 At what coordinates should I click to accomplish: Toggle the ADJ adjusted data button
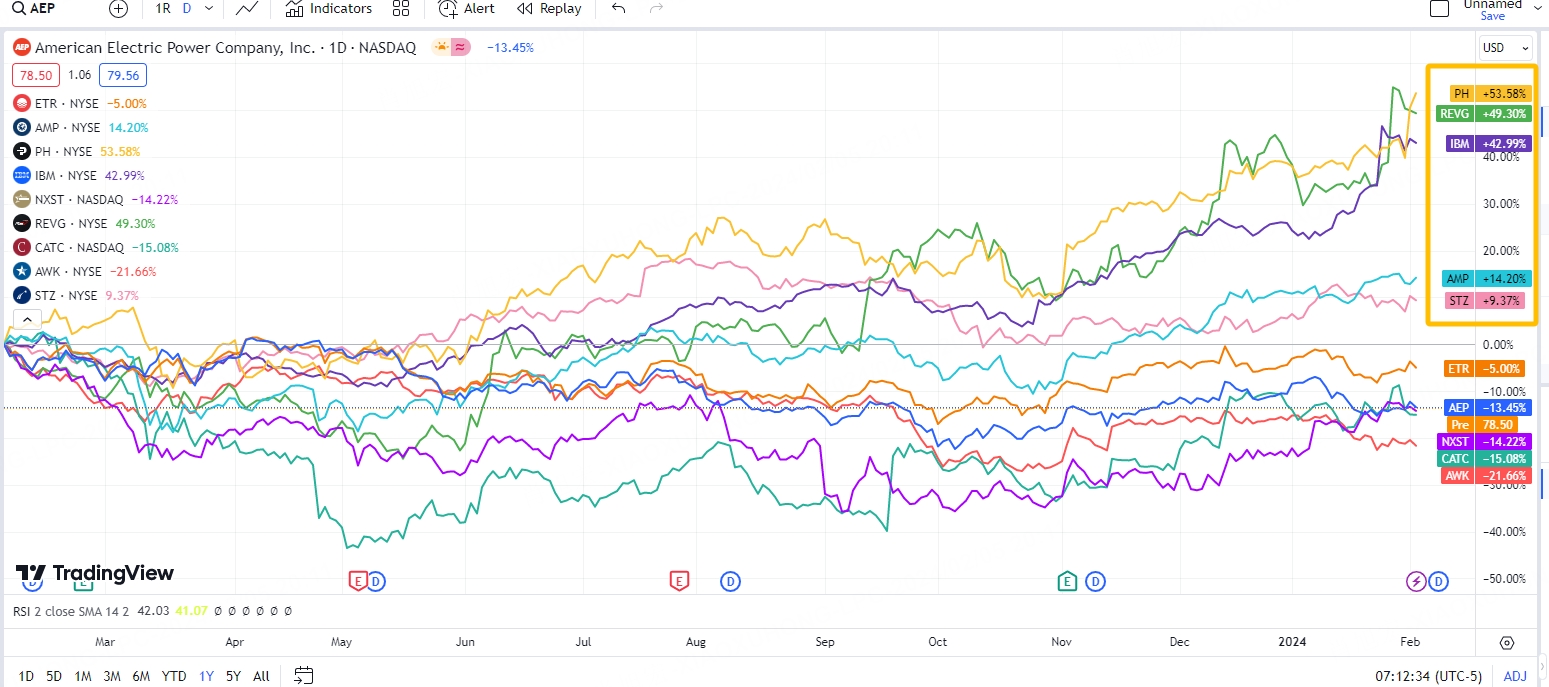coord(1515,676)
